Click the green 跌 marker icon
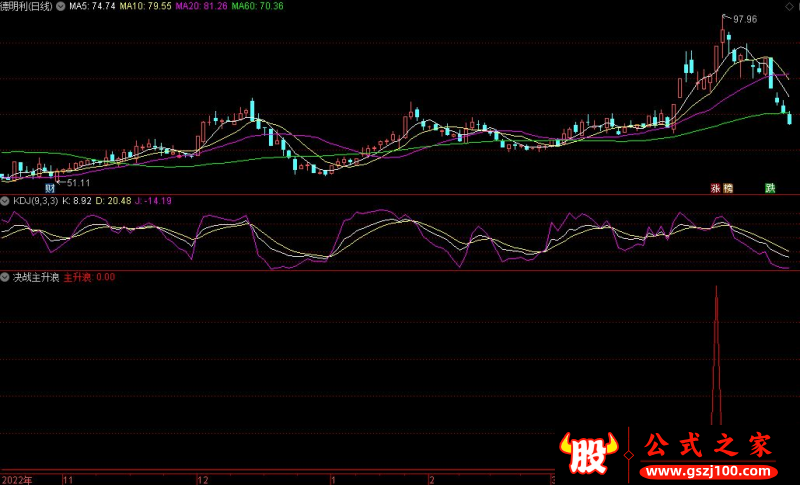The width and height of the screenshot is (800, 485). 770,187
